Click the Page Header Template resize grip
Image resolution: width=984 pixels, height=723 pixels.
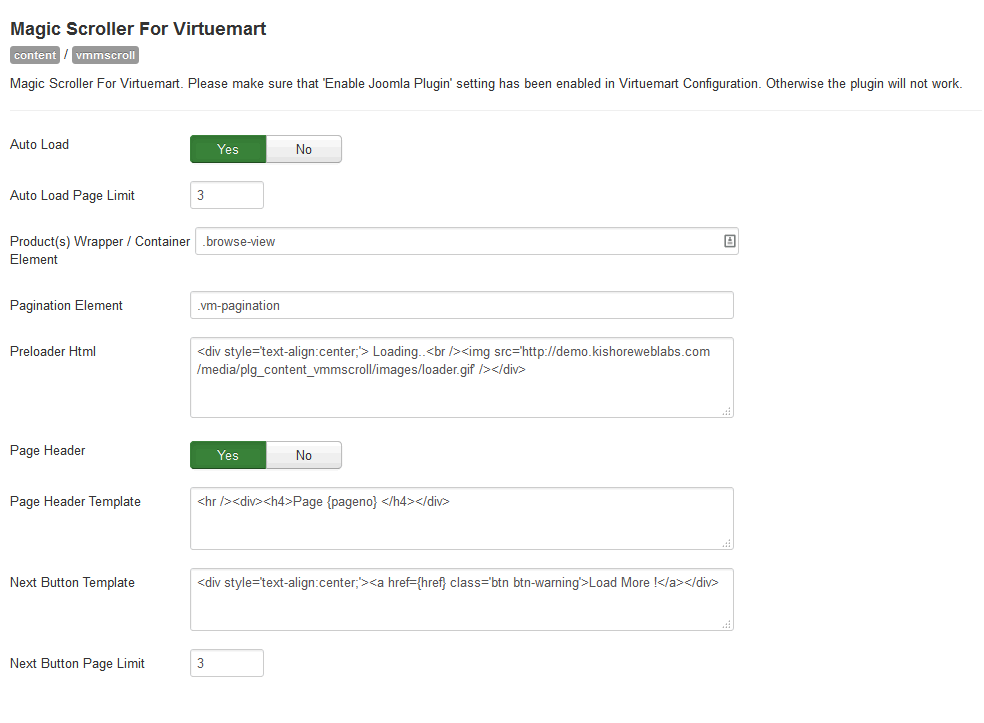coord(727,544)
